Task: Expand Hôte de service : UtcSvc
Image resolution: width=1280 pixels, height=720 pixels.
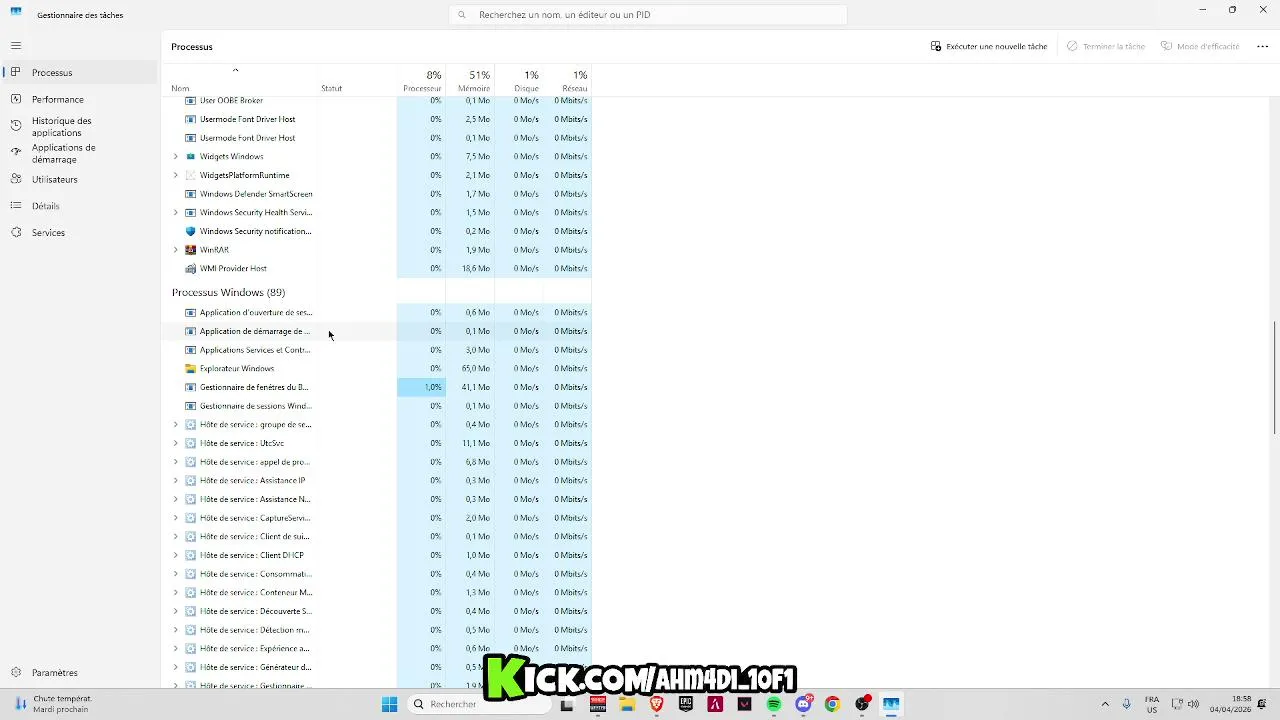Action: pyautogui.click(x=176, y=443)
